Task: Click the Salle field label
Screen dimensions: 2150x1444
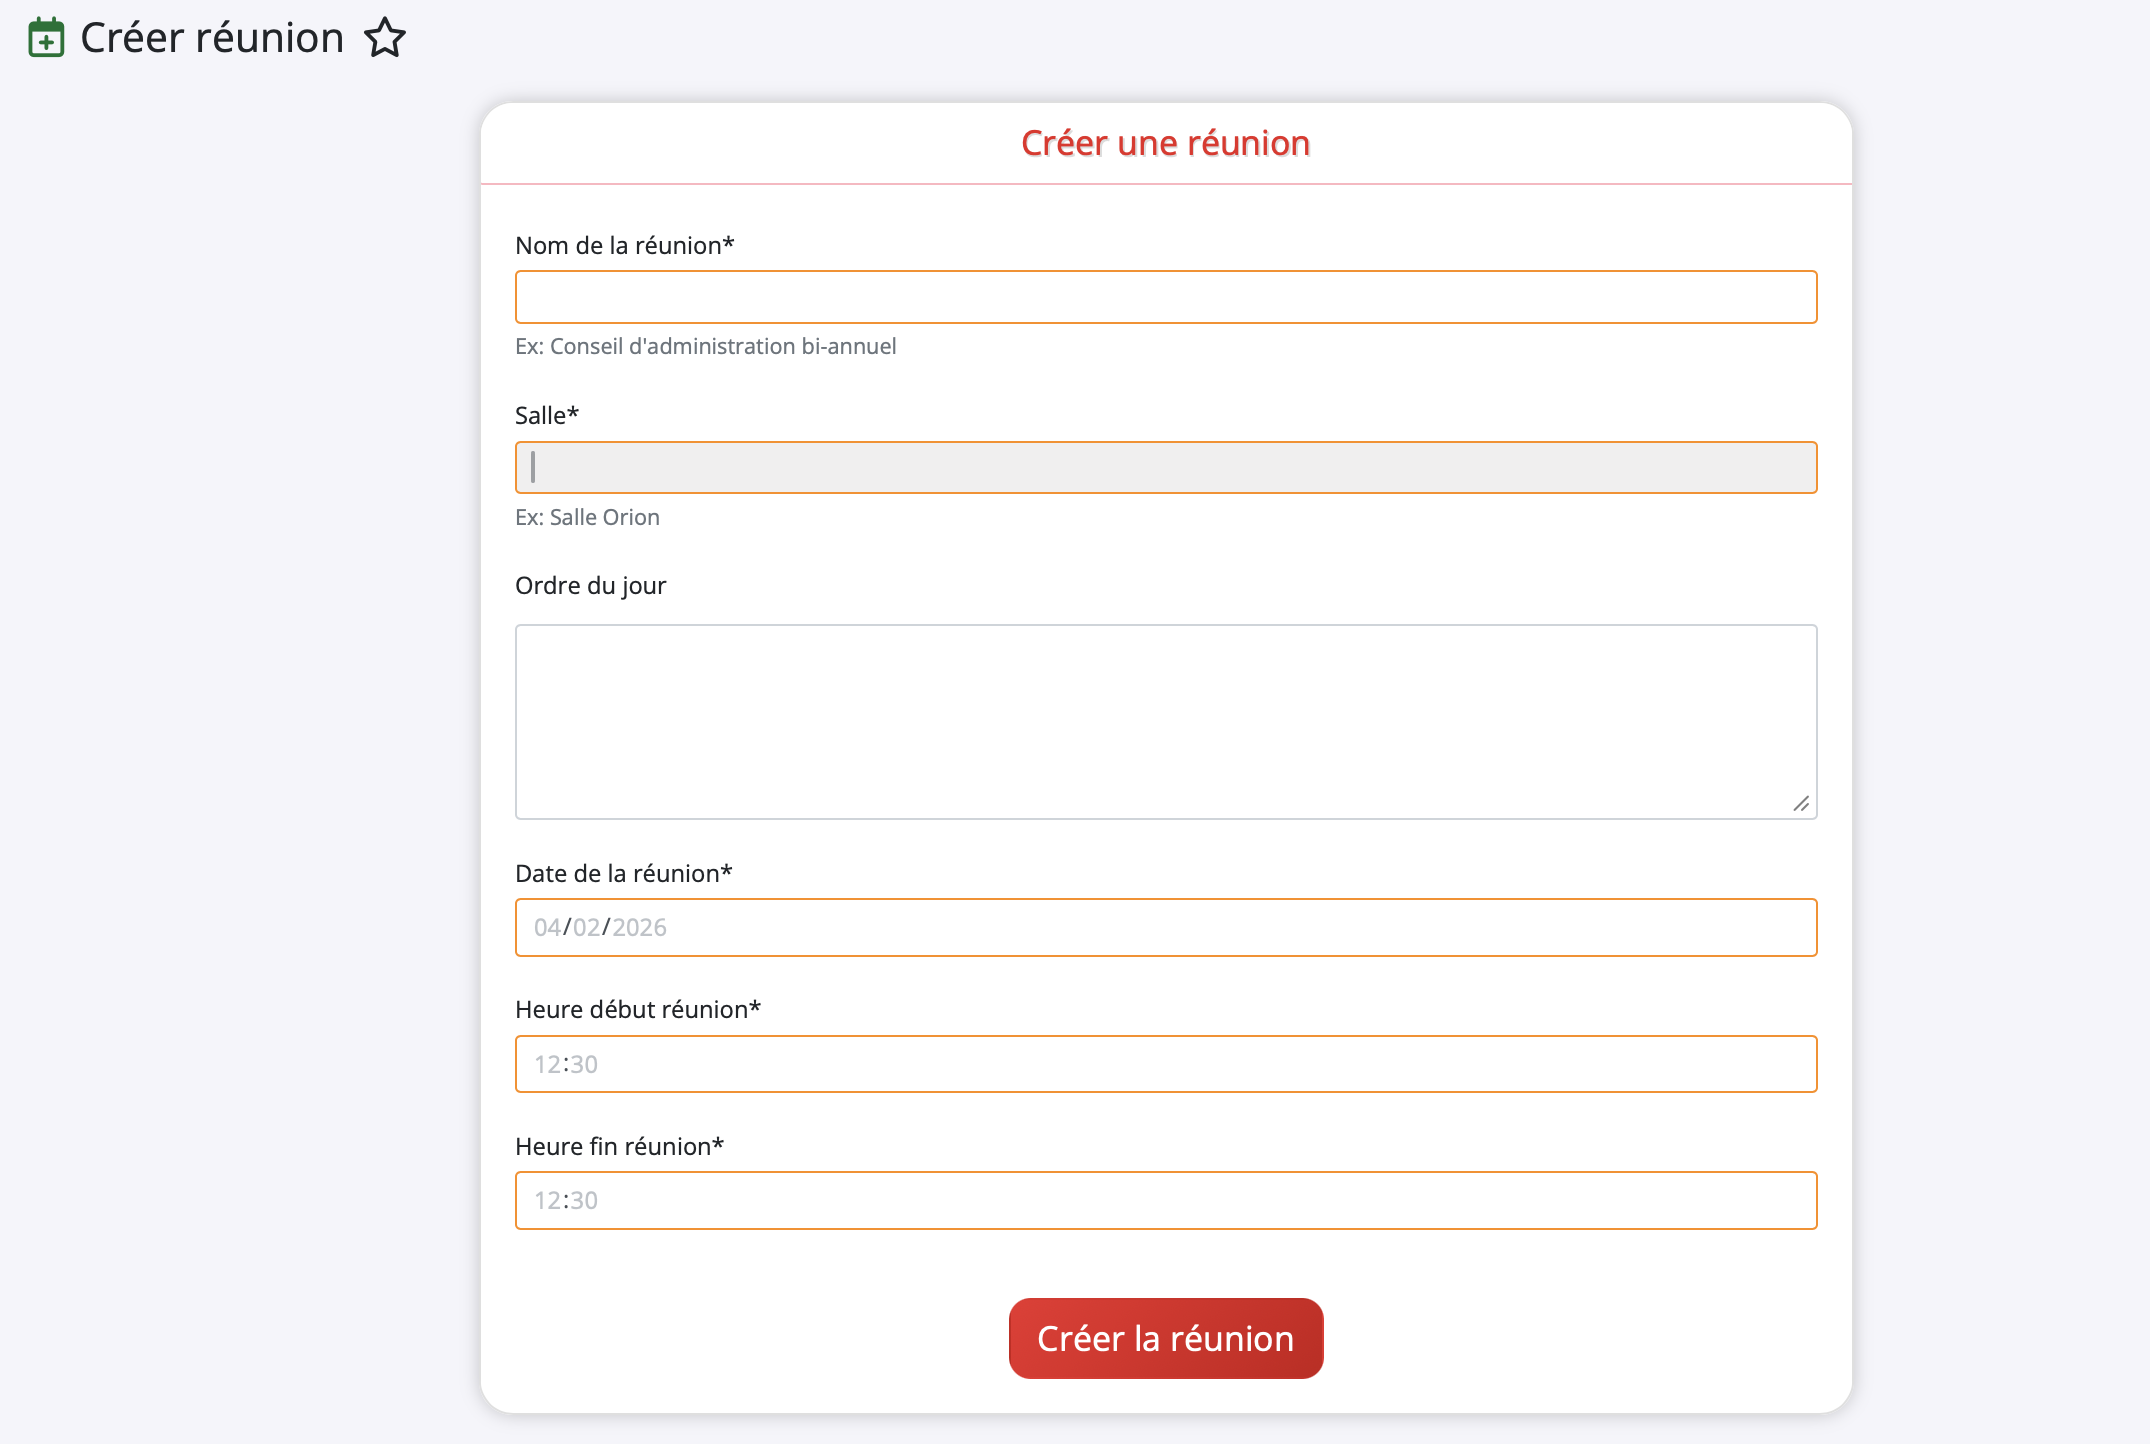Action: 546,416
